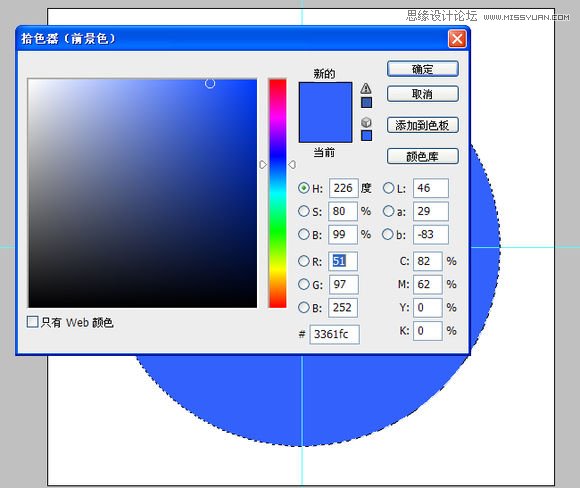Viewport: 580px width, 488px height.
Task: Click the S field showing 80
Action: pyautogui.click(x=343, y=211)
